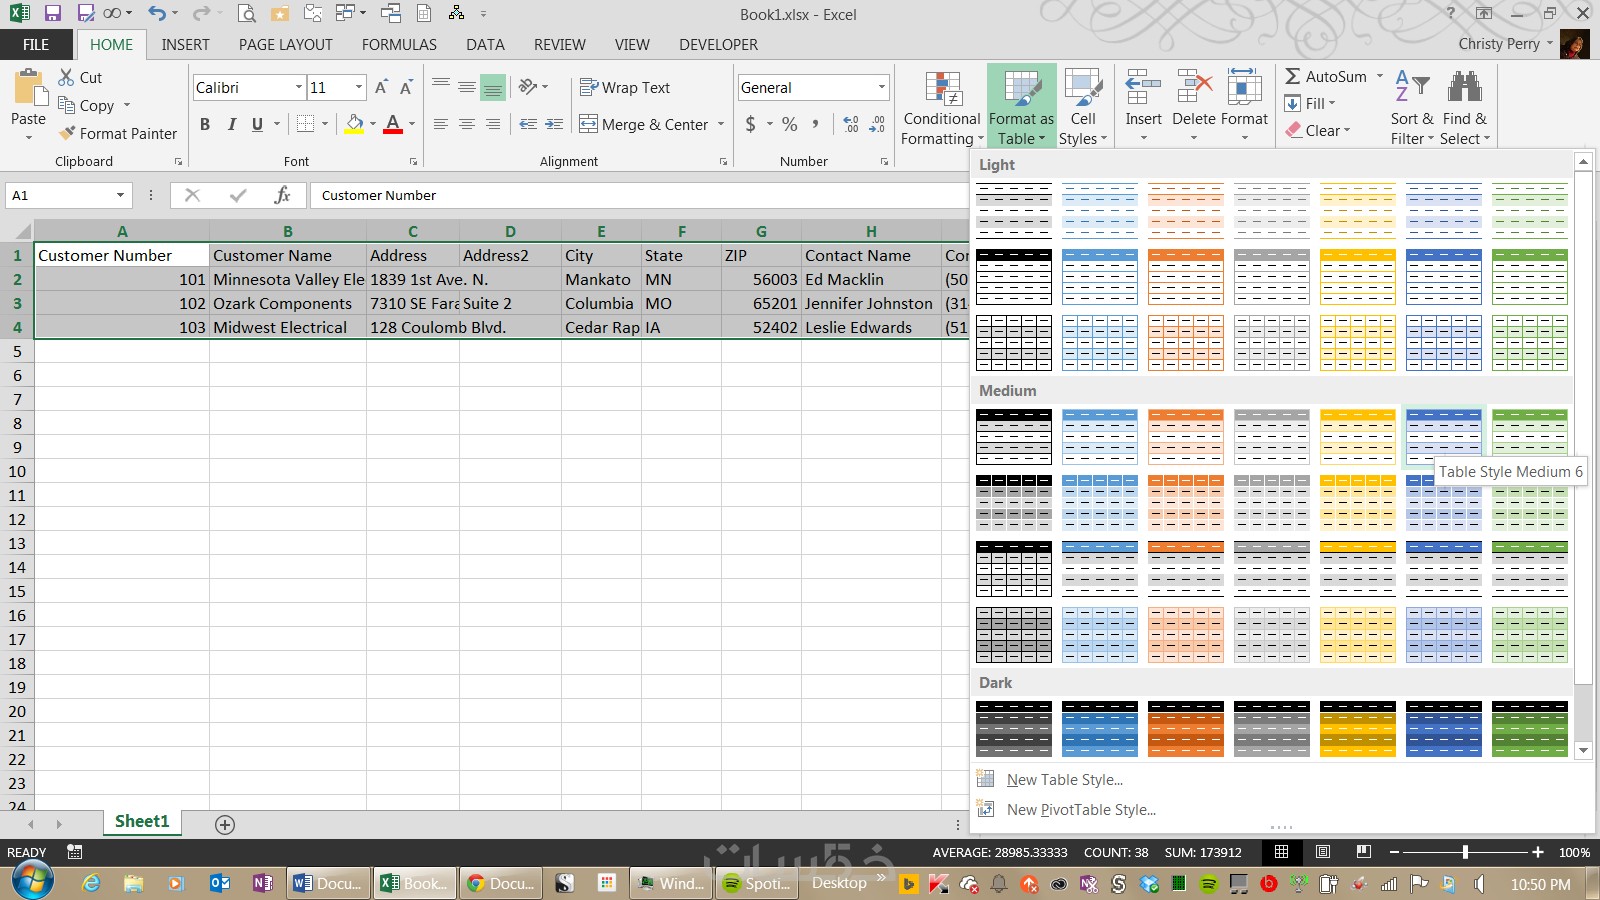Open the FORMULAS ribbon tab
This screenshot has height=900, width=1600.
(x=399, y=45)
